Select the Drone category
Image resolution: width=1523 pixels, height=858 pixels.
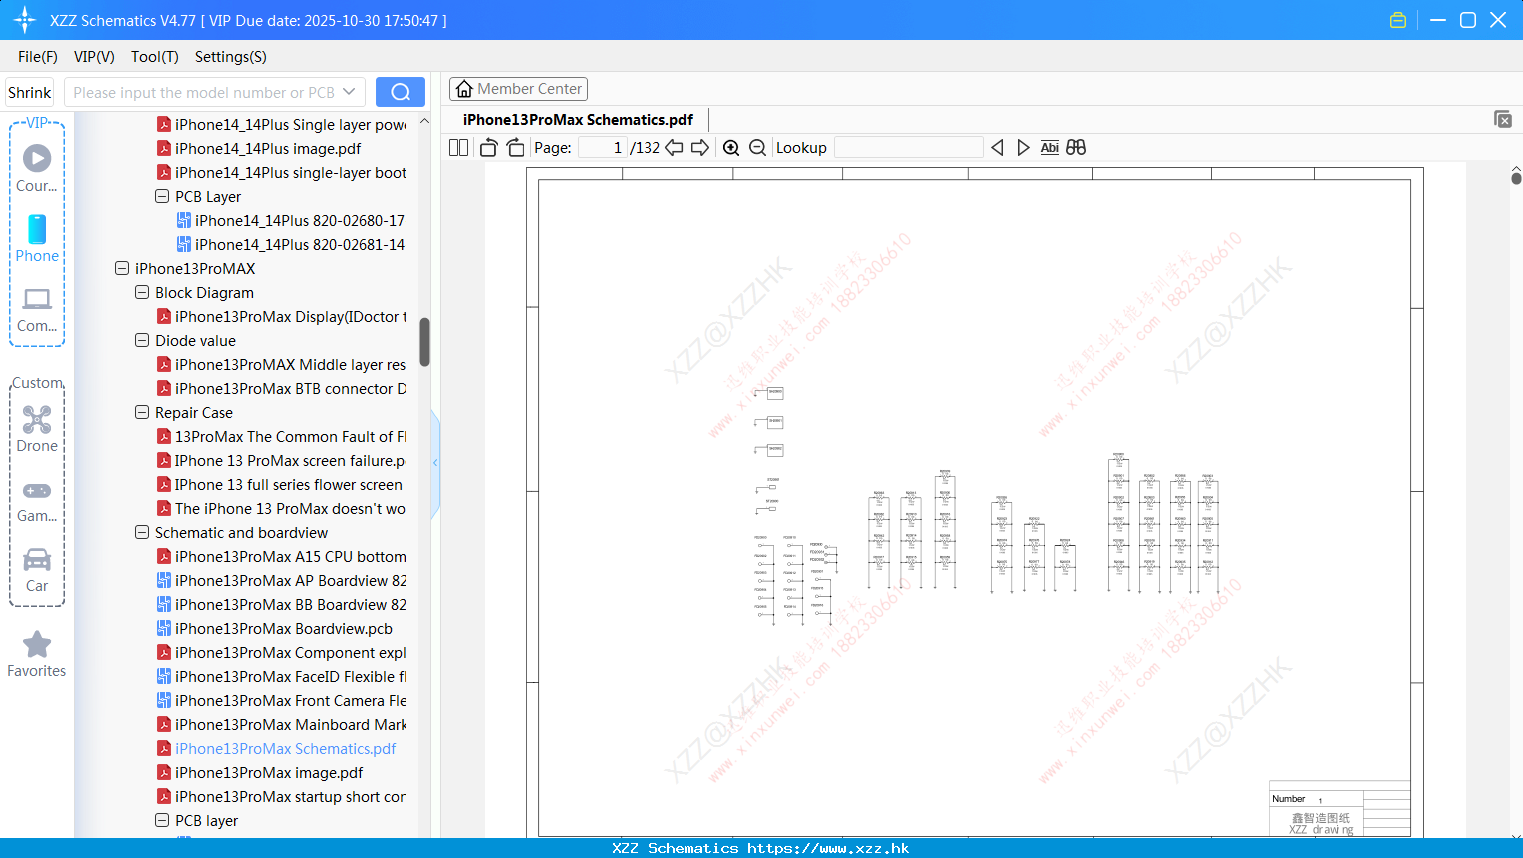(37, 428)
